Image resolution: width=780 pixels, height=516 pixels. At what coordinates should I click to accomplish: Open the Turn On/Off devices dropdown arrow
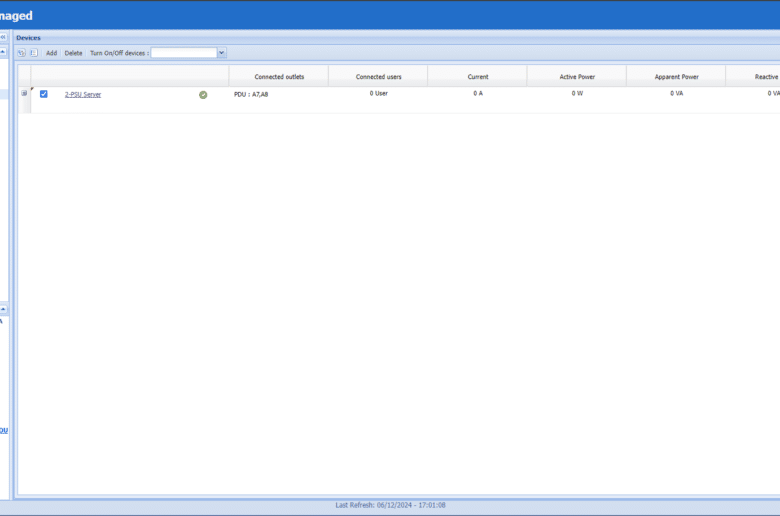(222, 53)
